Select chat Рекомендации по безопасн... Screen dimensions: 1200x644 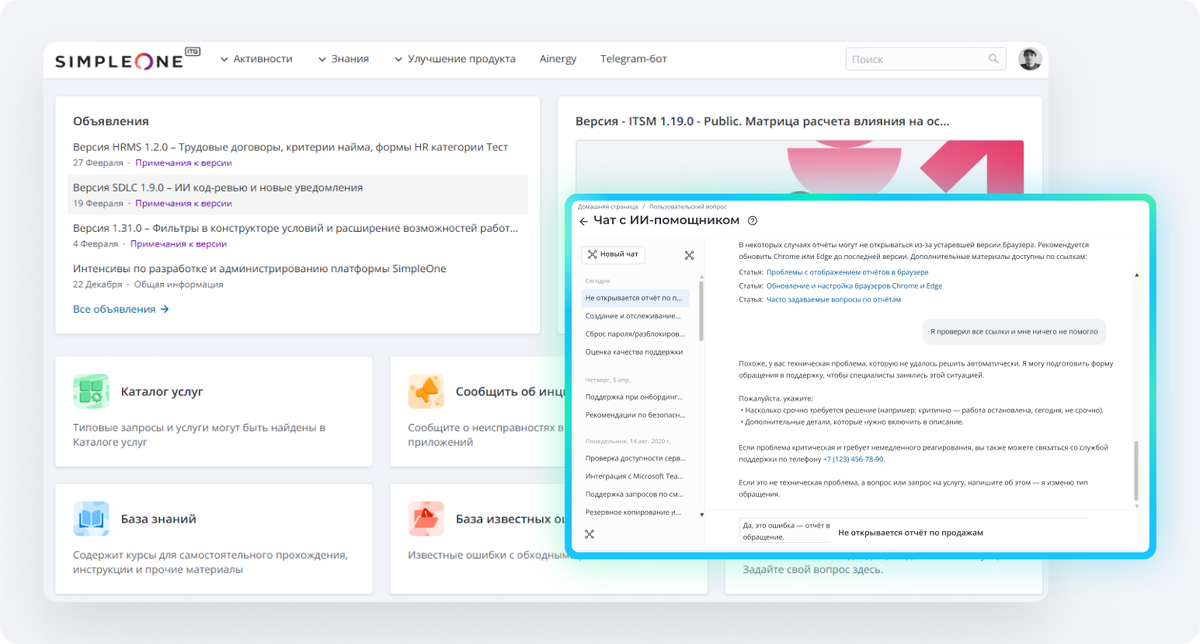(x=635, y=415)
